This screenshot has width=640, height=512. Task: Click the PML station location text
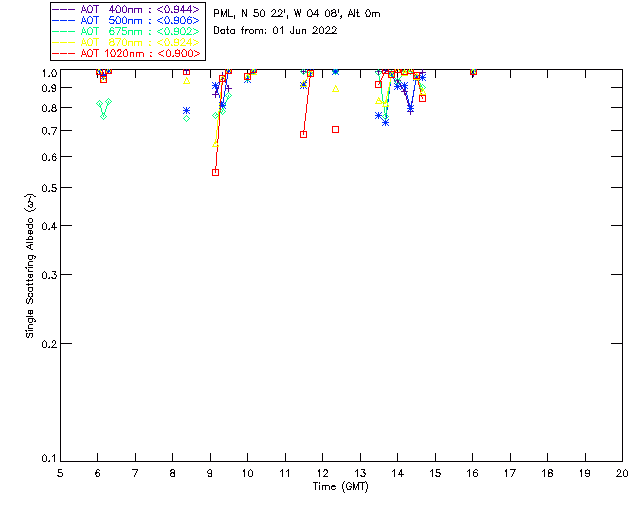coord(297,13)
